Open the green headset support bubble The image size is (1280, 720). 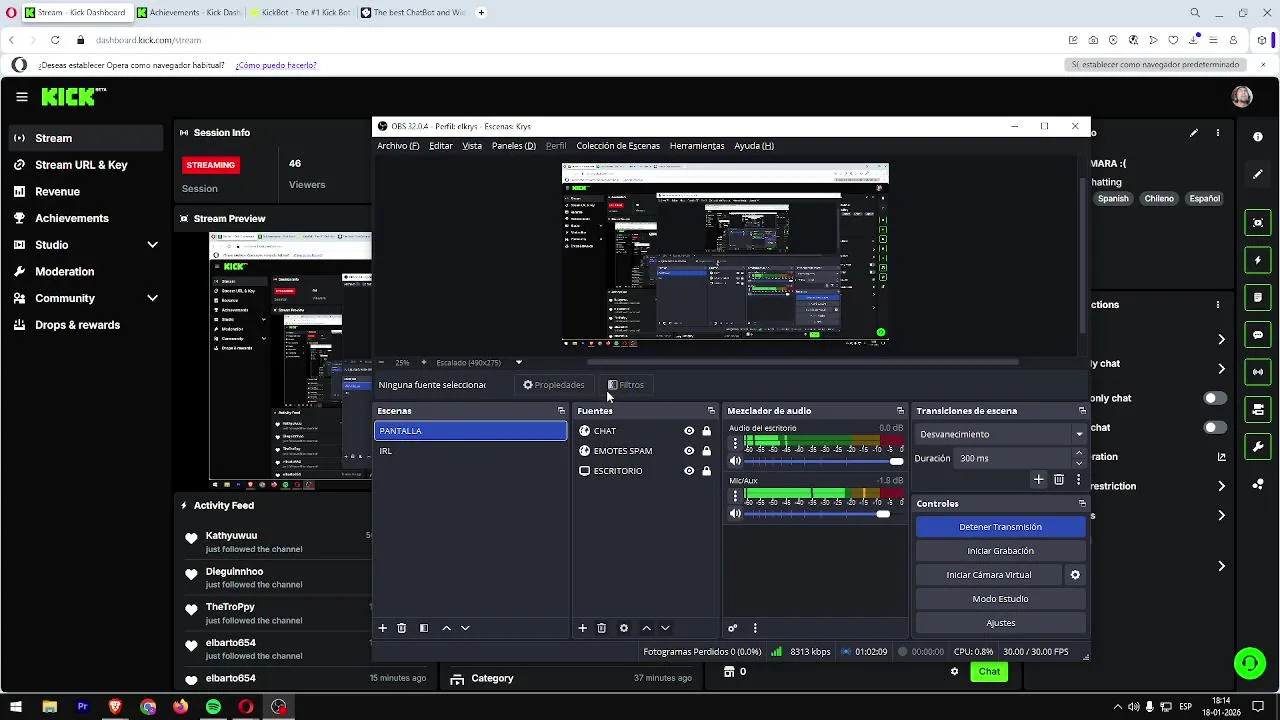click(1249, 662)
